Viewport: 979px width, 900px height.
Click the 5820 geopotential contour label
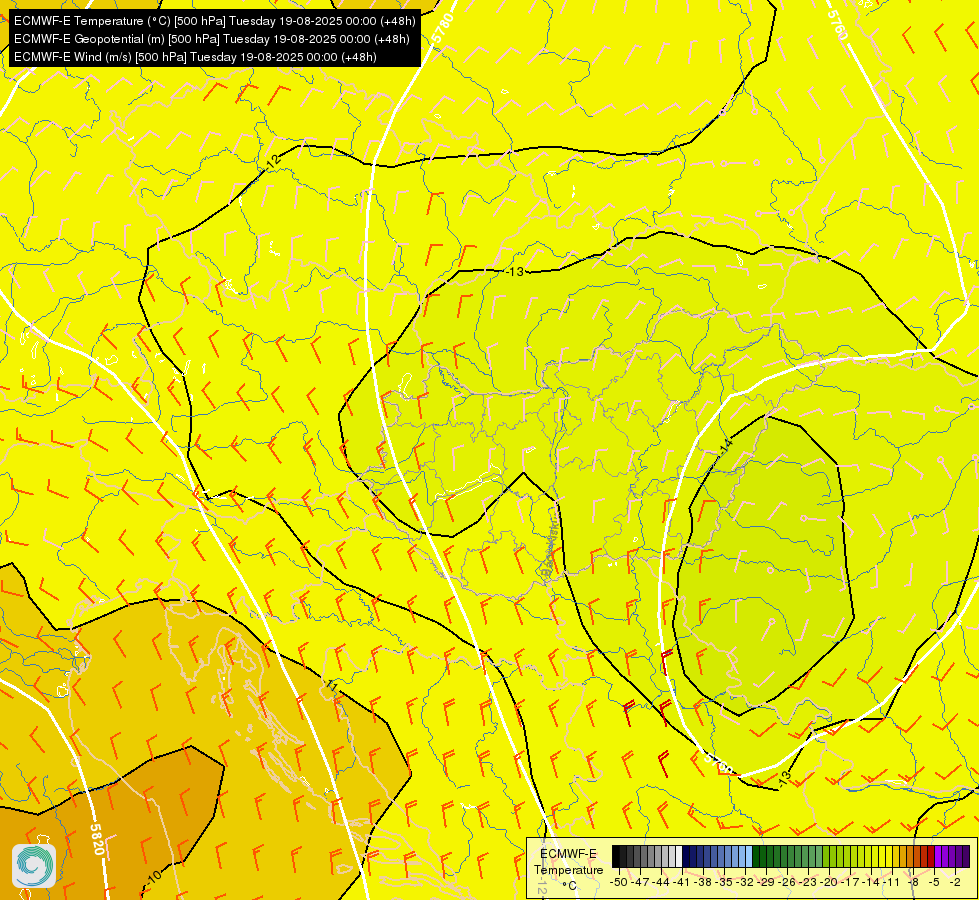click(x=97, y=839)
